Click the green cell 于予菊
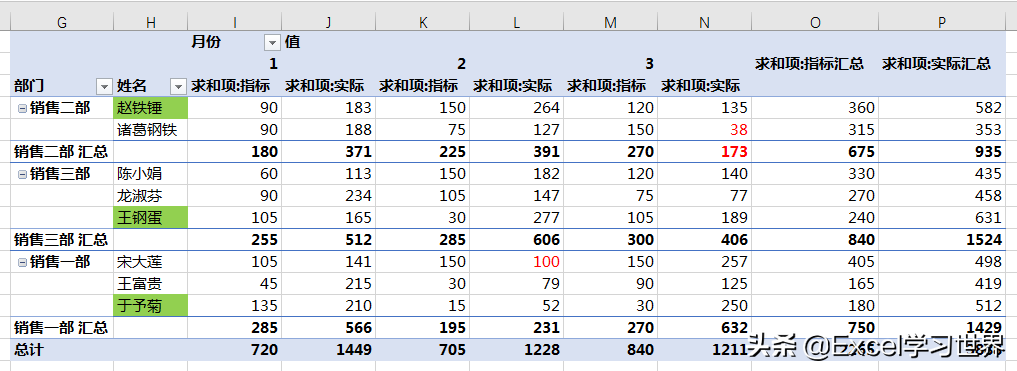The image size is (1017, 371). click(150, 305)
